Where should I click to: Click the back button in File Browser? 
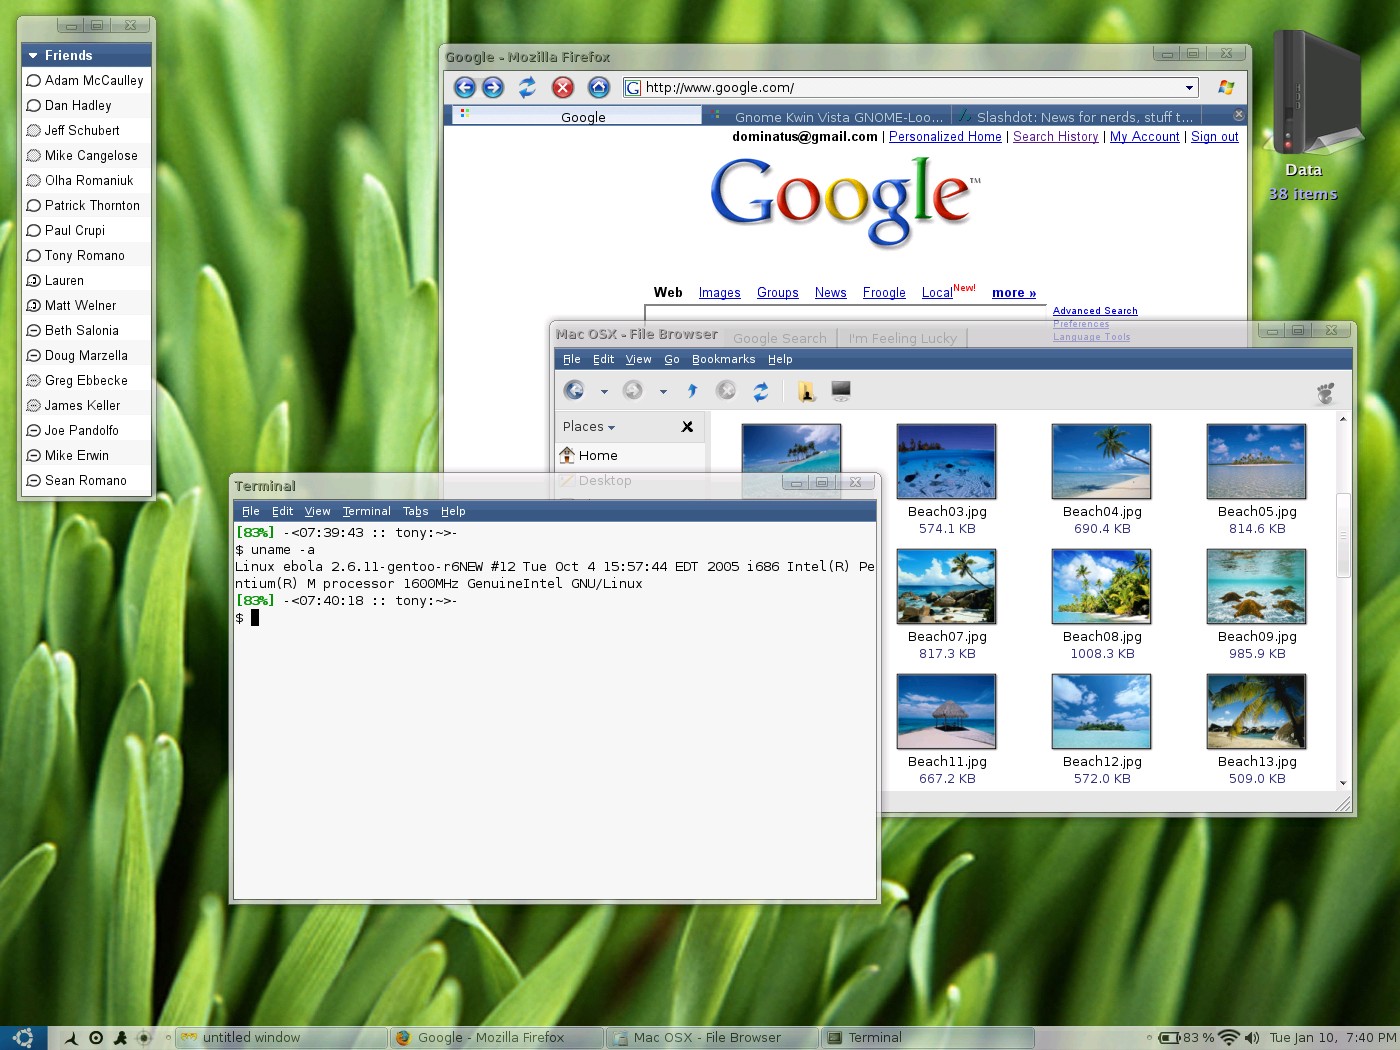pyautogui.click(x=574, y=391)
